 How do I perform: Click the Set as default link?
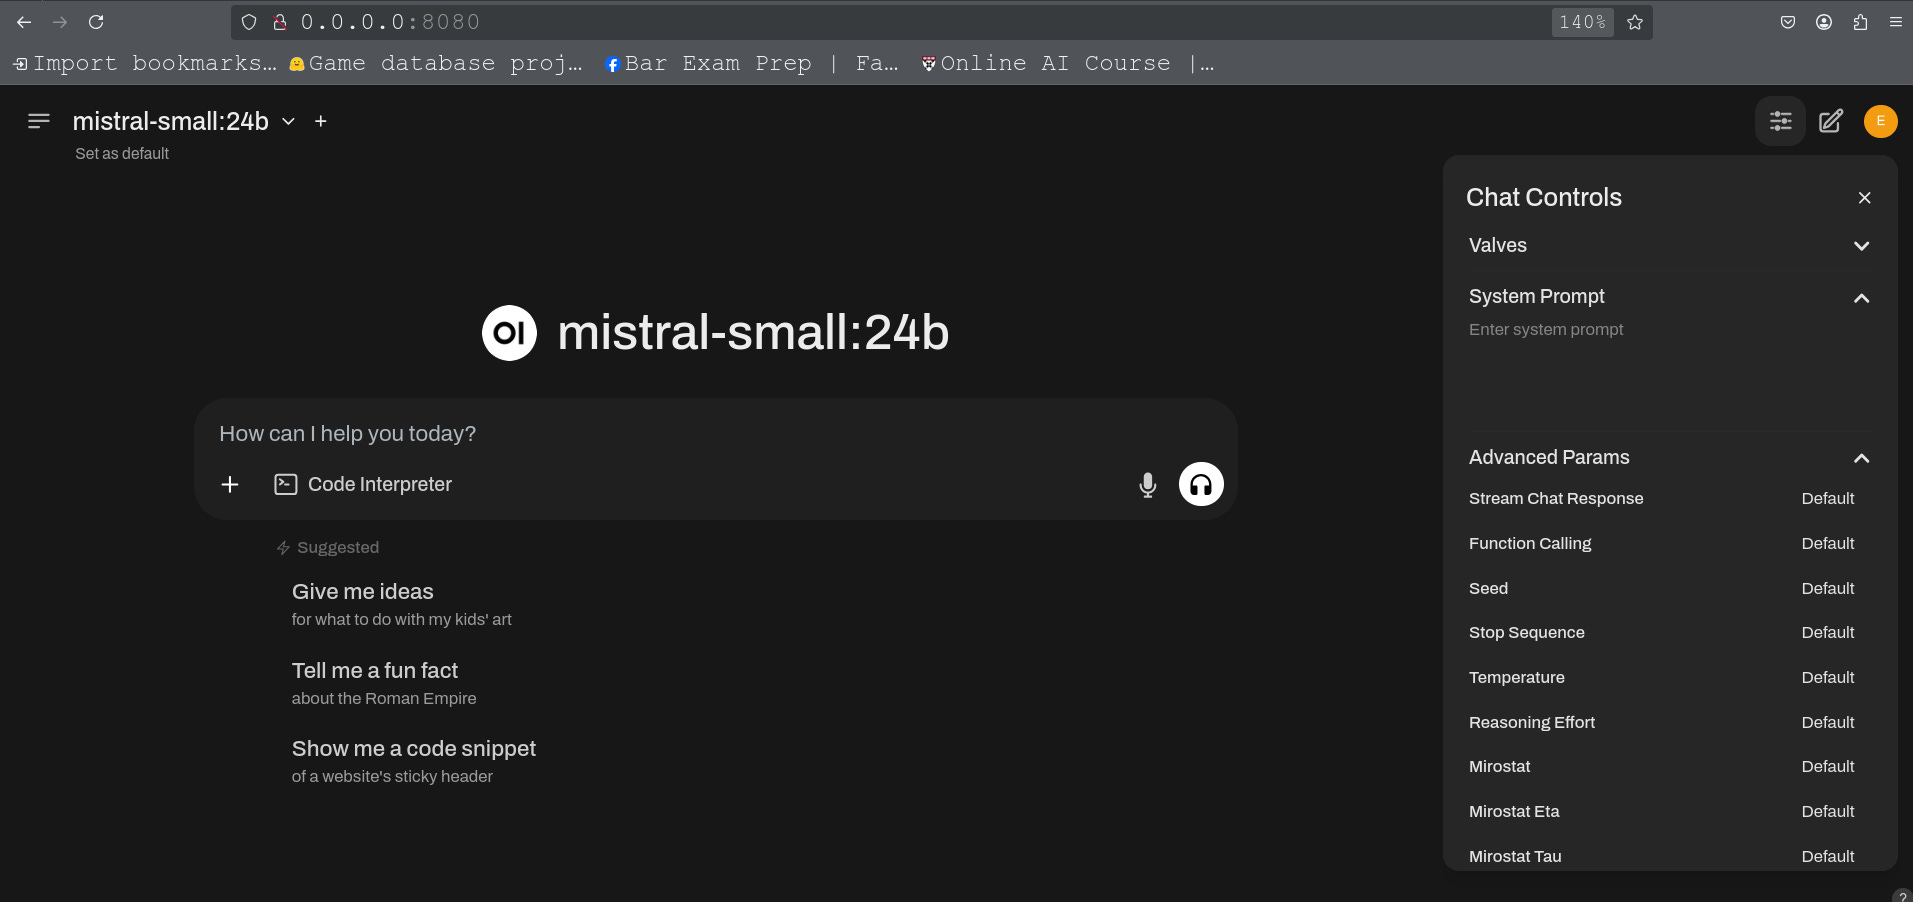click(122, 153)
